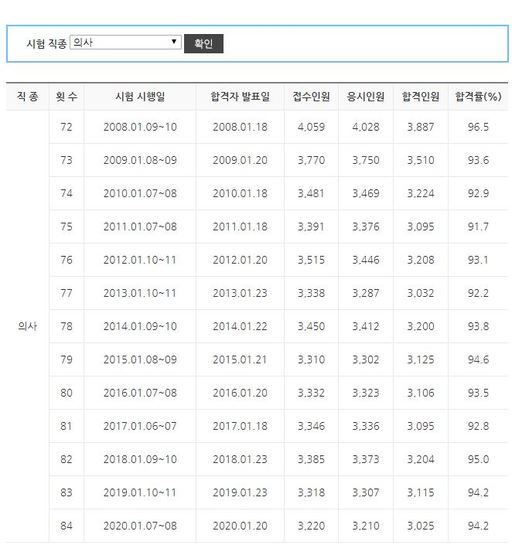Click pass rate 92.2
The image size is (512, 545).
tap(478, 293)
